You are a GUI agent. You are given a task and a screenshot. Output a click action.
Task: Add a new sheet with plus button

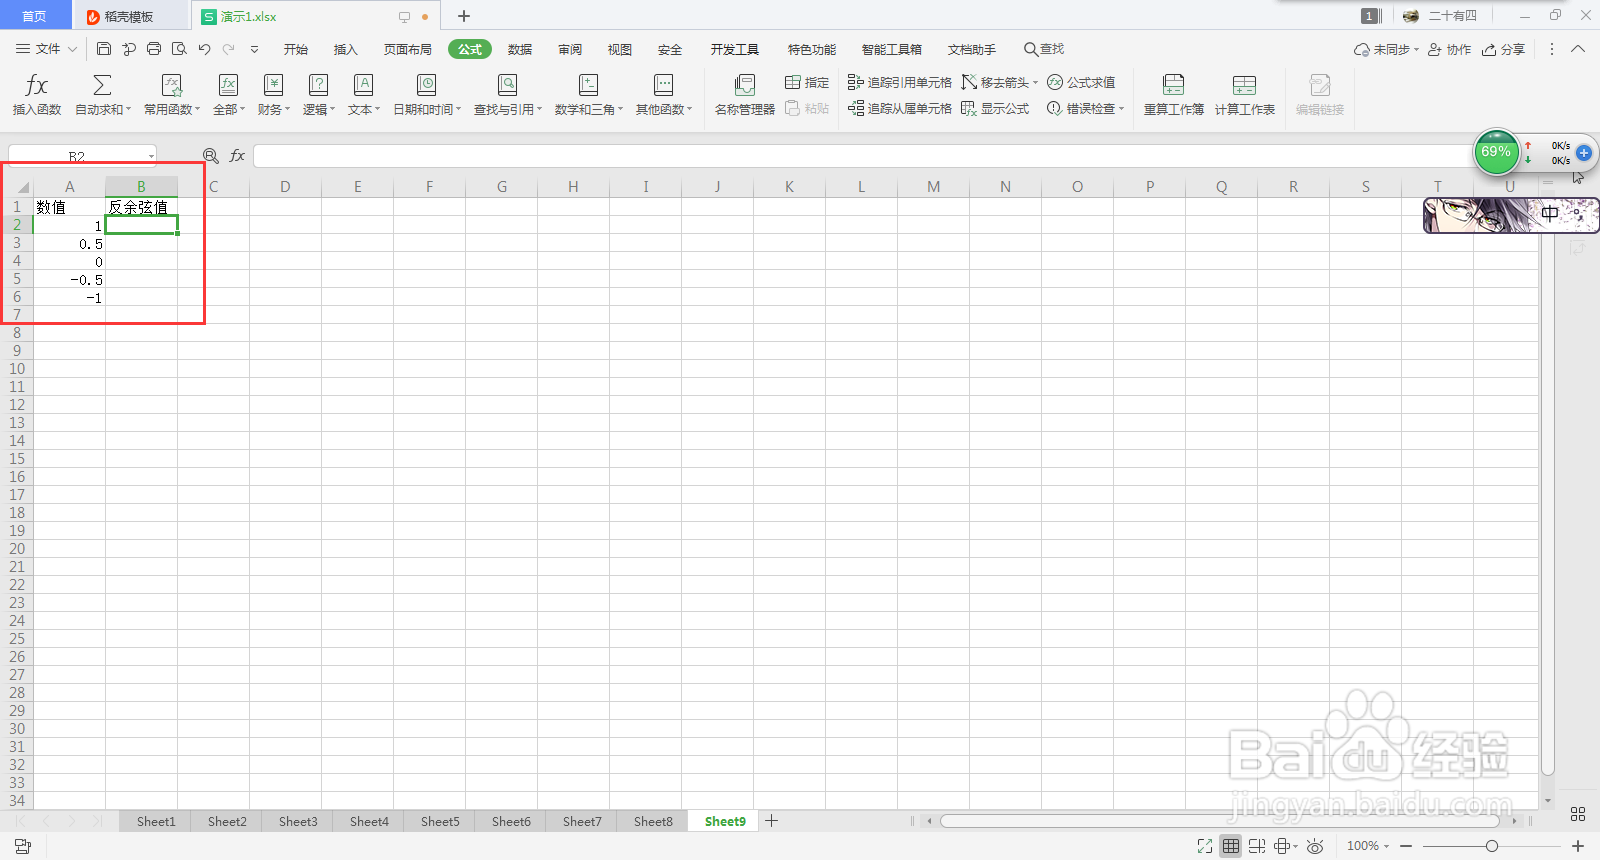click(x=771, y=821)
